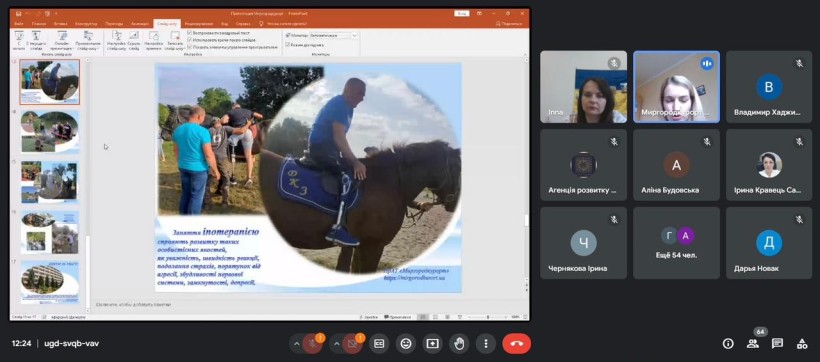Leave the call with the red button
This screenshot has height=362, width=820.
point(517,344)
